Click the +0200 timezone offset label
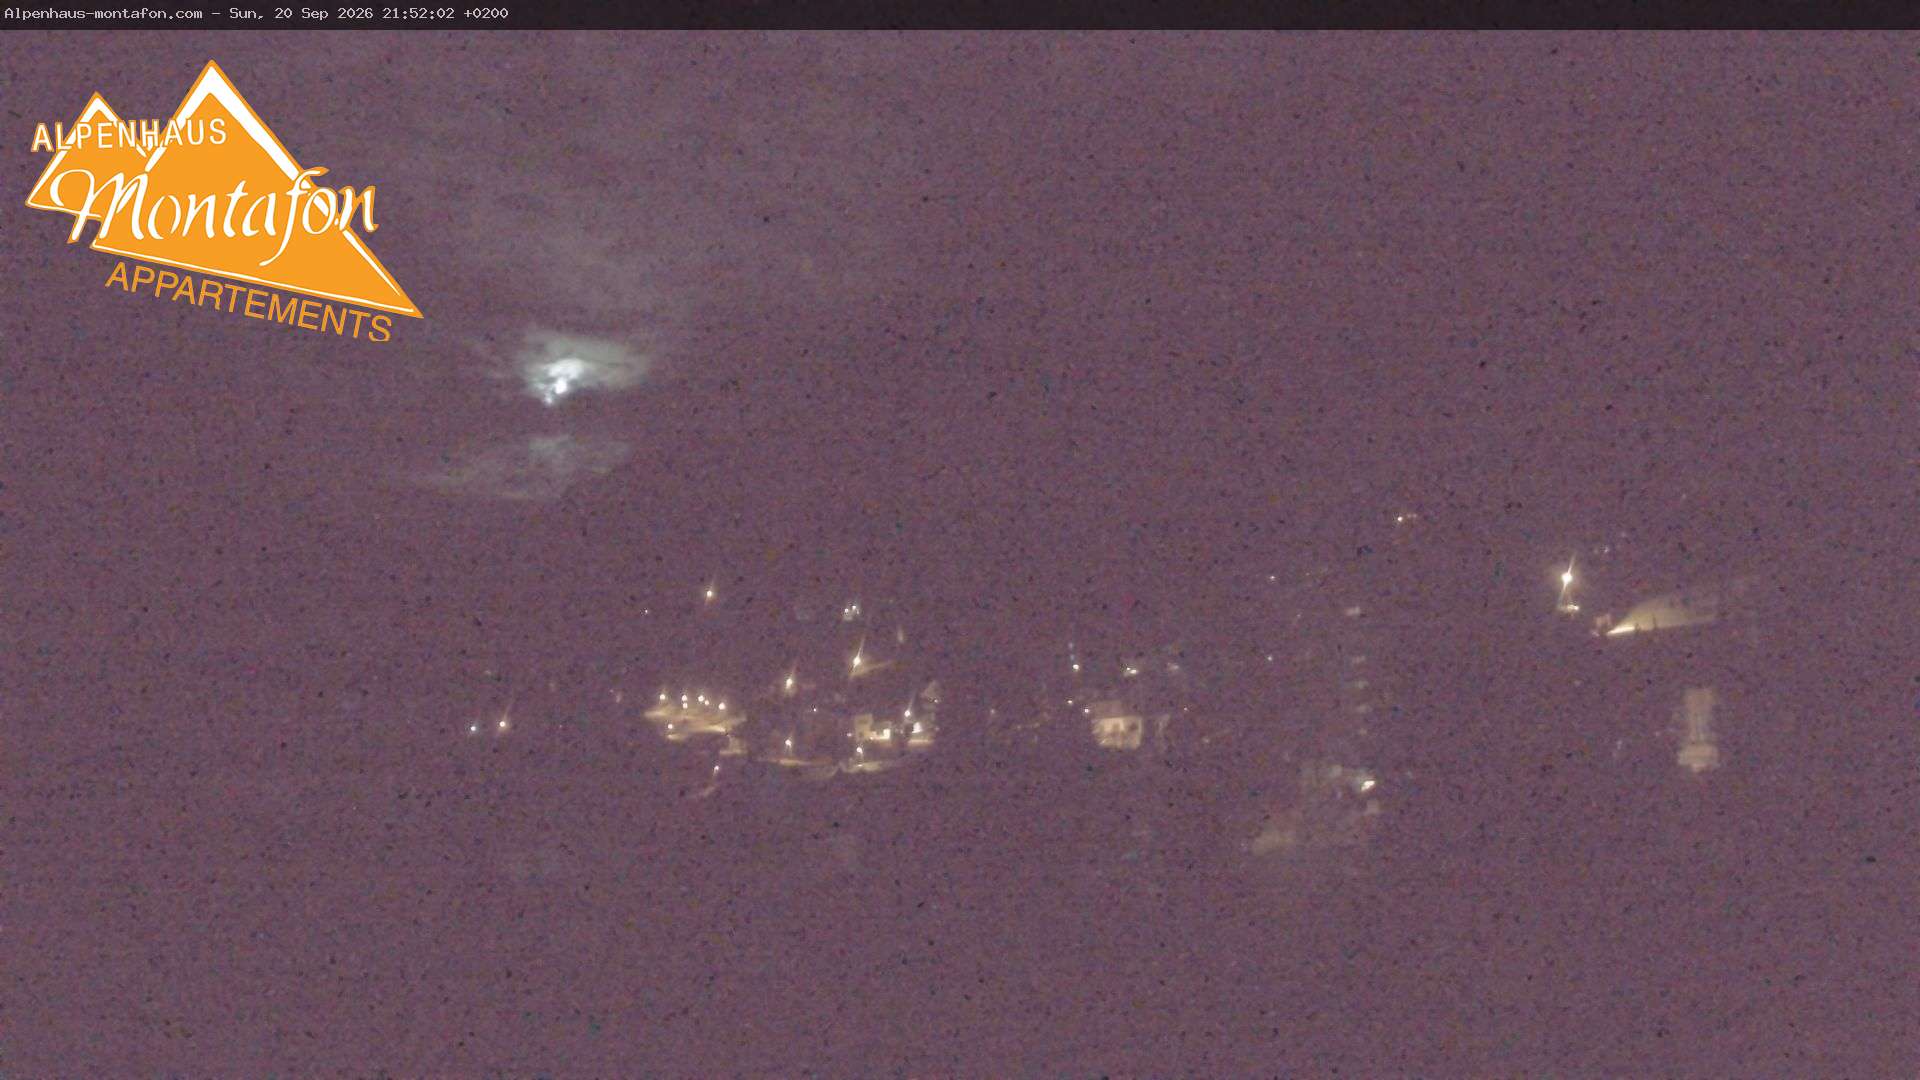1920x1080 pixels. (486, 13)
